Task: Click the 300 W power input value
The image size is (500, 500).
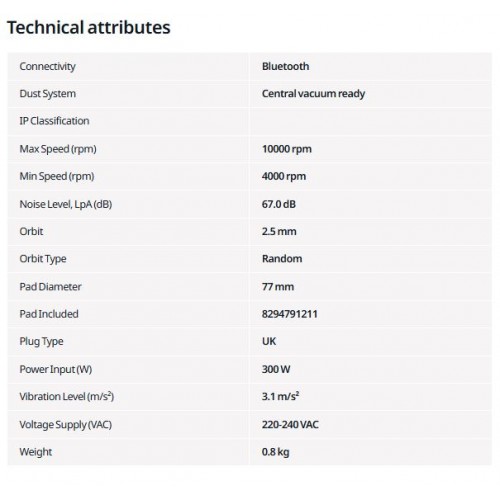Action: 276,369
